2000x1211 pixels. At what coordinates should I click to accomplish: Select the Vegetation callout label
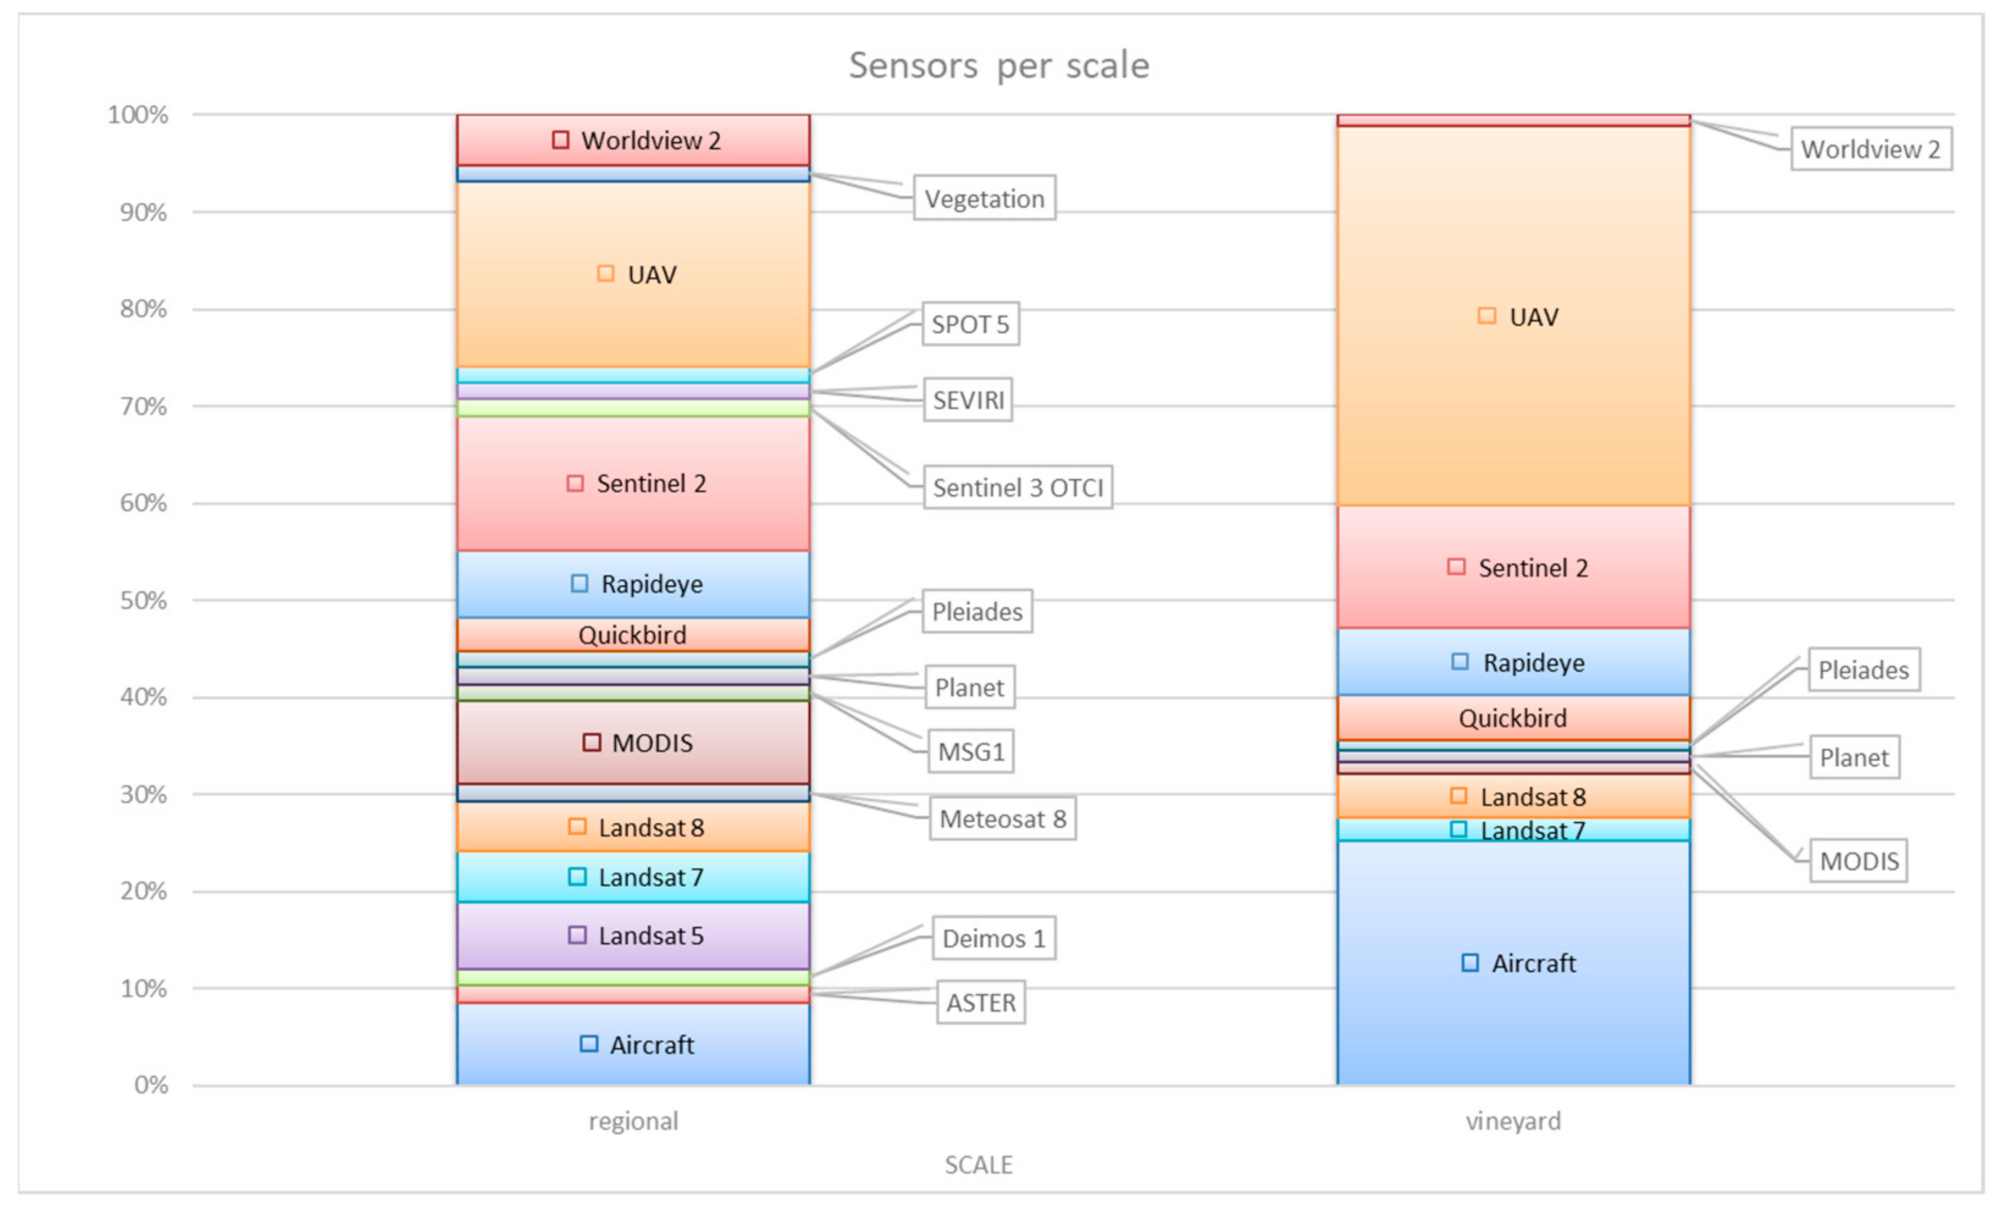coord(984,199)
